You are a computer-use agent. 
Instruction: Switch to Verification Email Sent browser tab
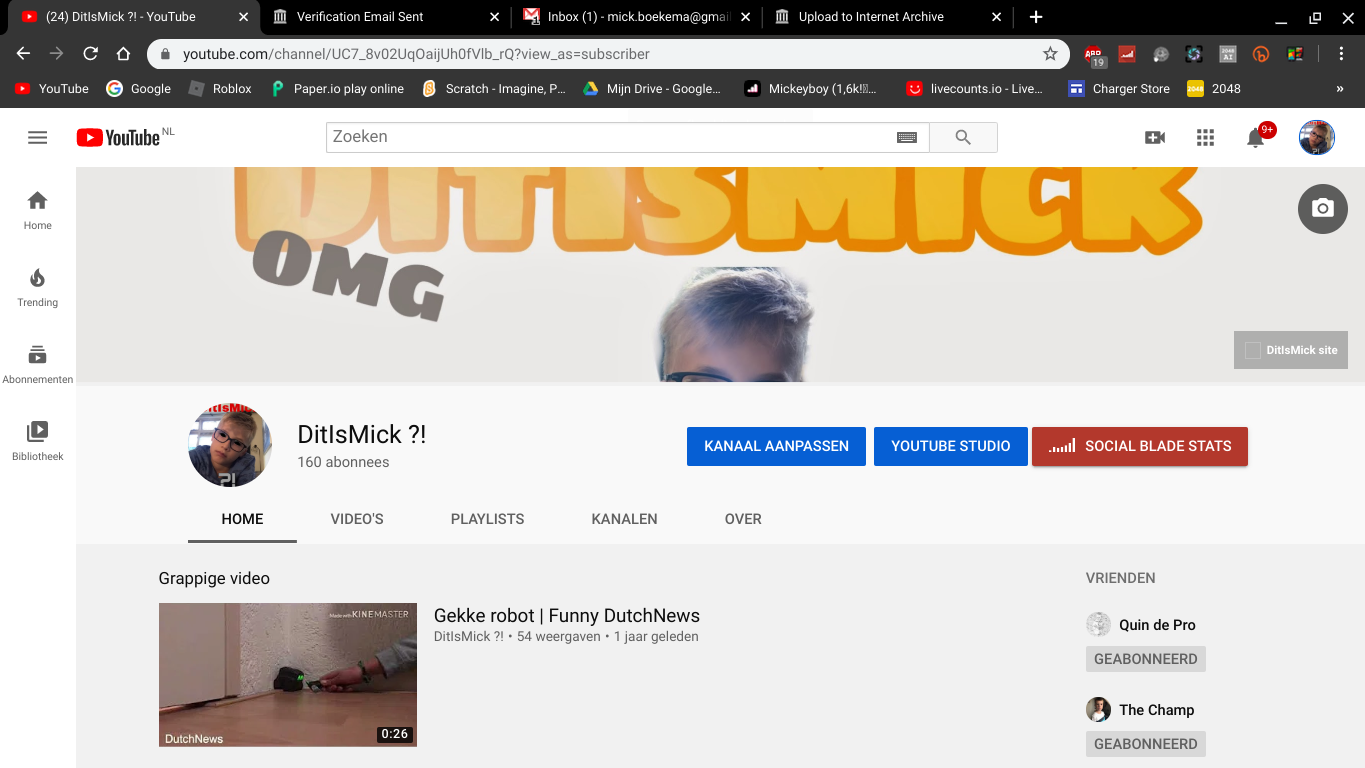point(384,17)
